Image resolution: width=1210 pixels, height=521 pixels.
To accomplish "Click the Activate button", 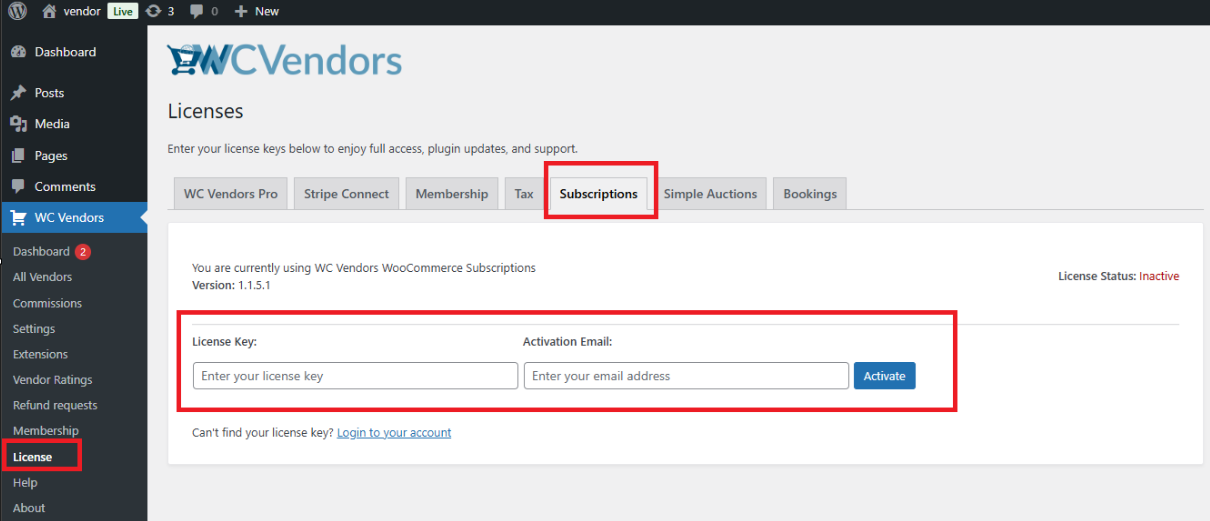I will tap(884, 376).
